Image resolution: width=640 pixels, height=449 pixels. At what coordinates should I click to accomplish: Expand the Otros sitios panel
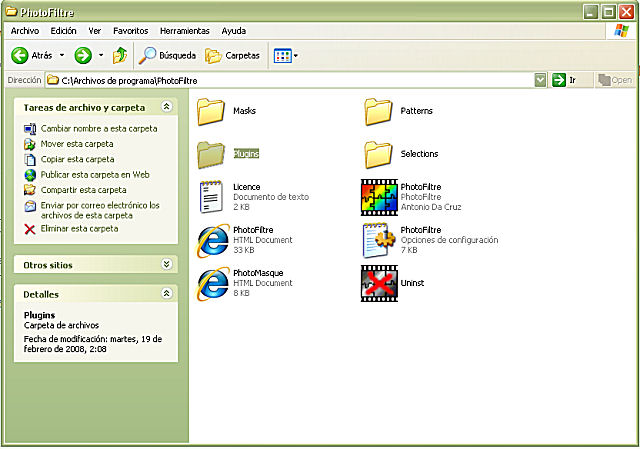167,265
